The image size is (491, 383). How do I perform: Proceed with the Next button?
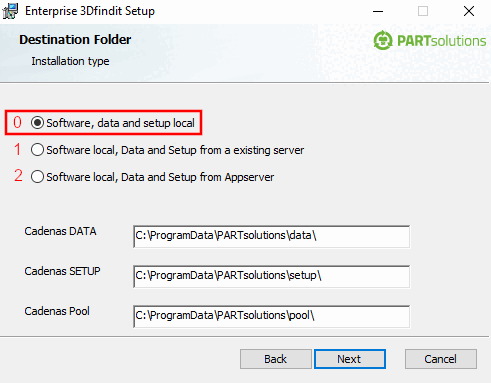point(350,359)
